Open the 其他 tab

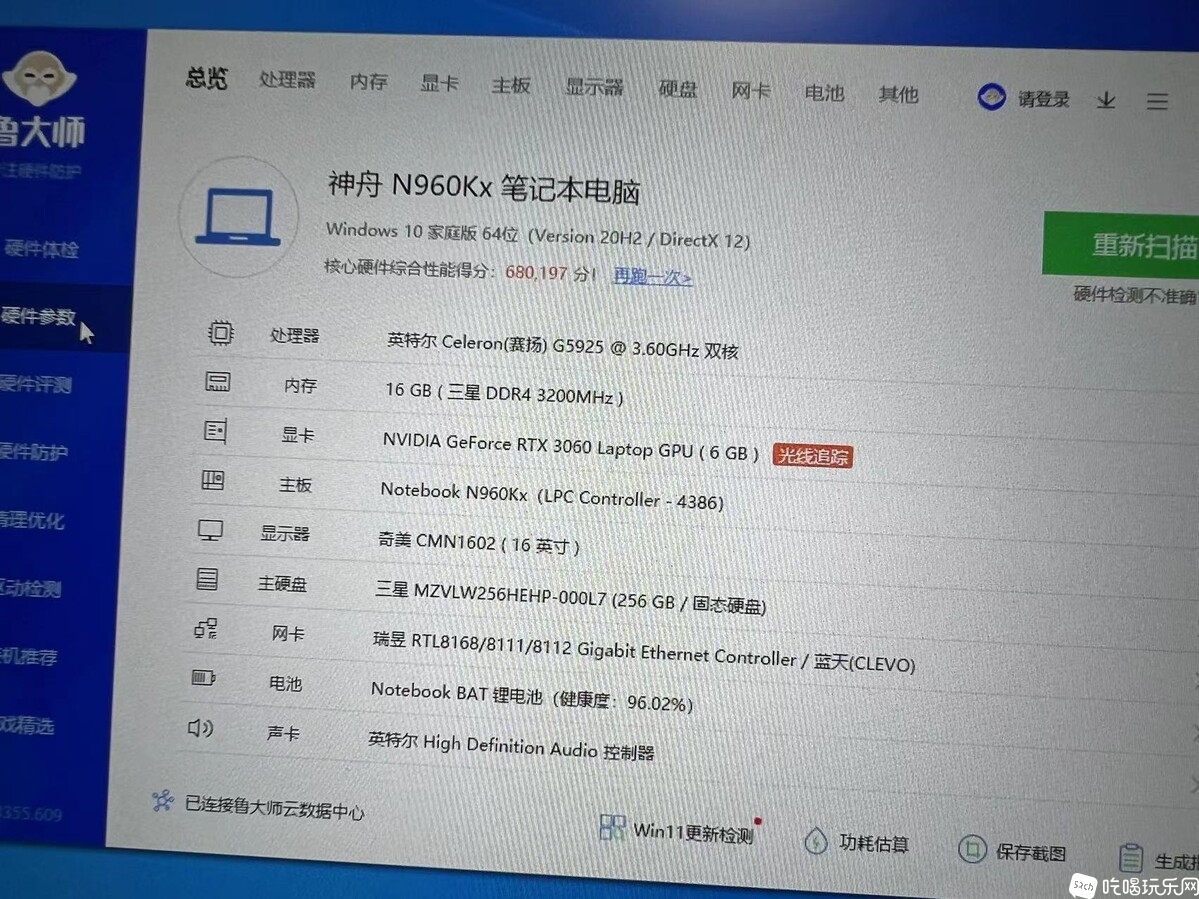[898, 94]
